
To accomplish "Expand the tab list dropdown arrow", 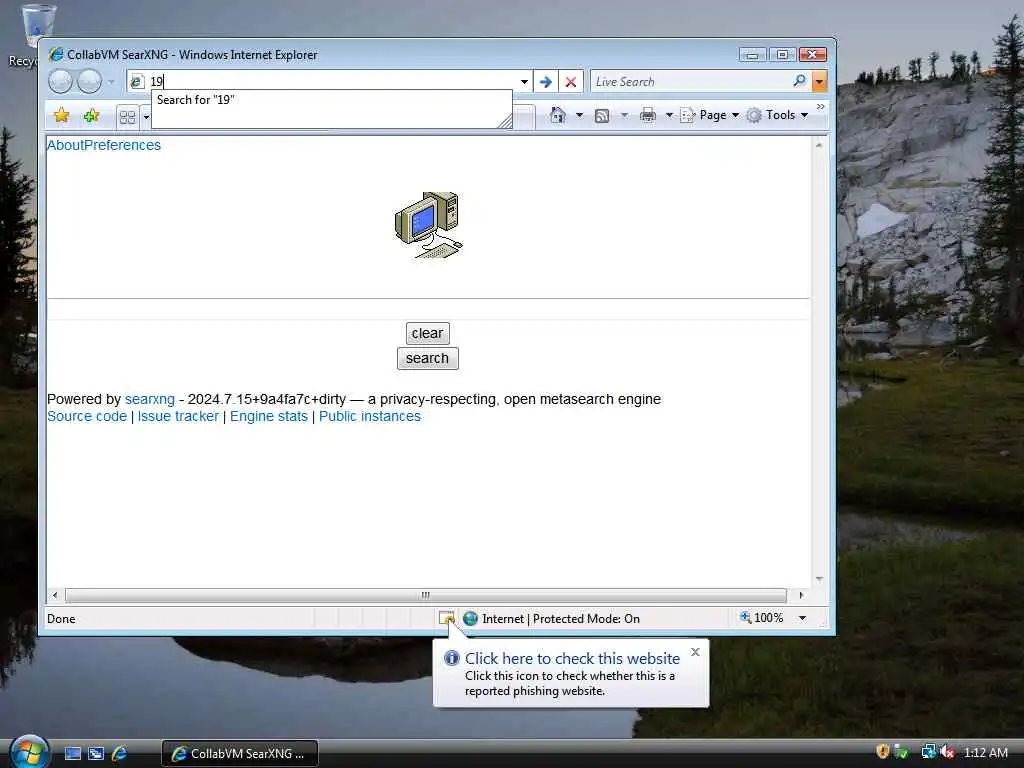I will (x=146, y=118).
